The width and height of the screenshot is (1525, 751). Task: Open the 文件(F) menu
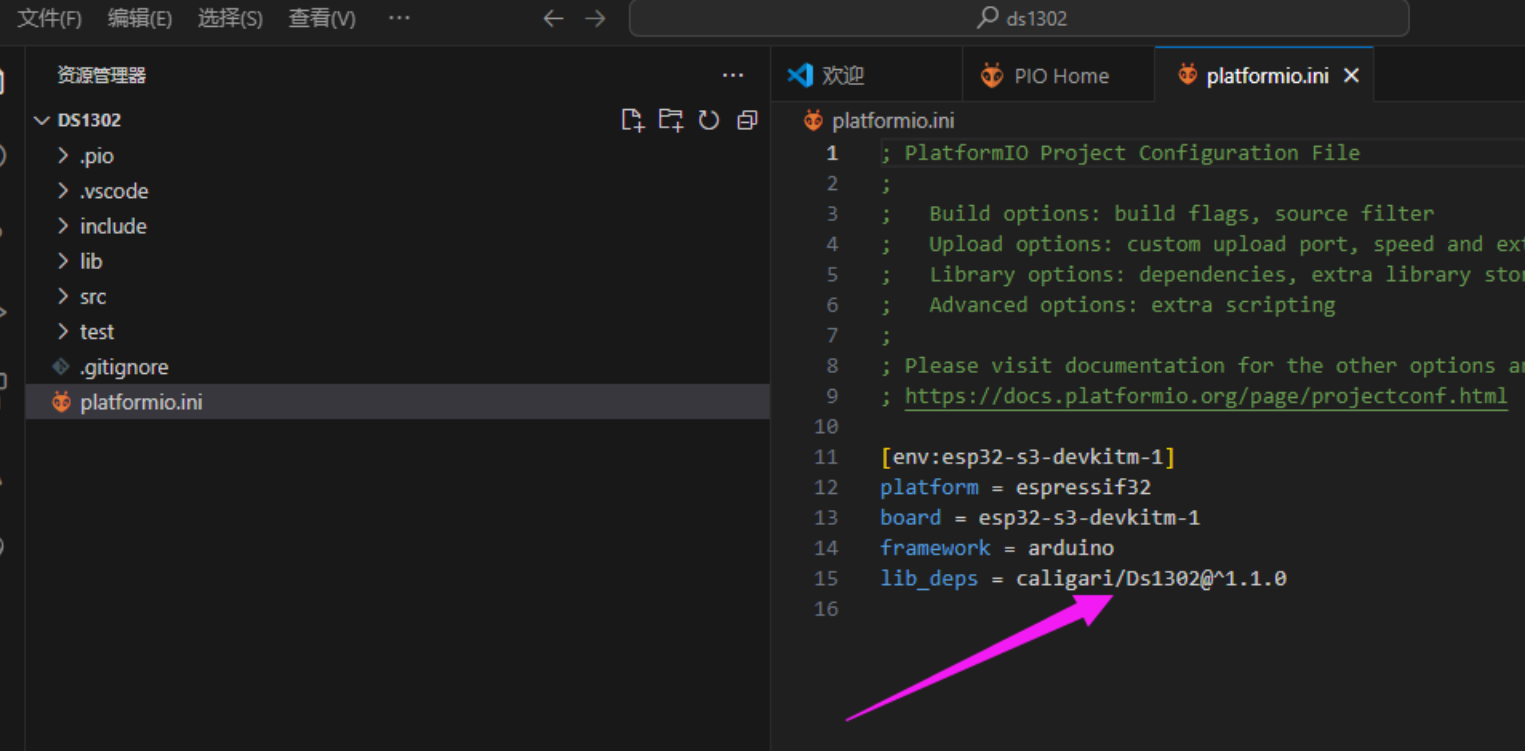(50, 19)
